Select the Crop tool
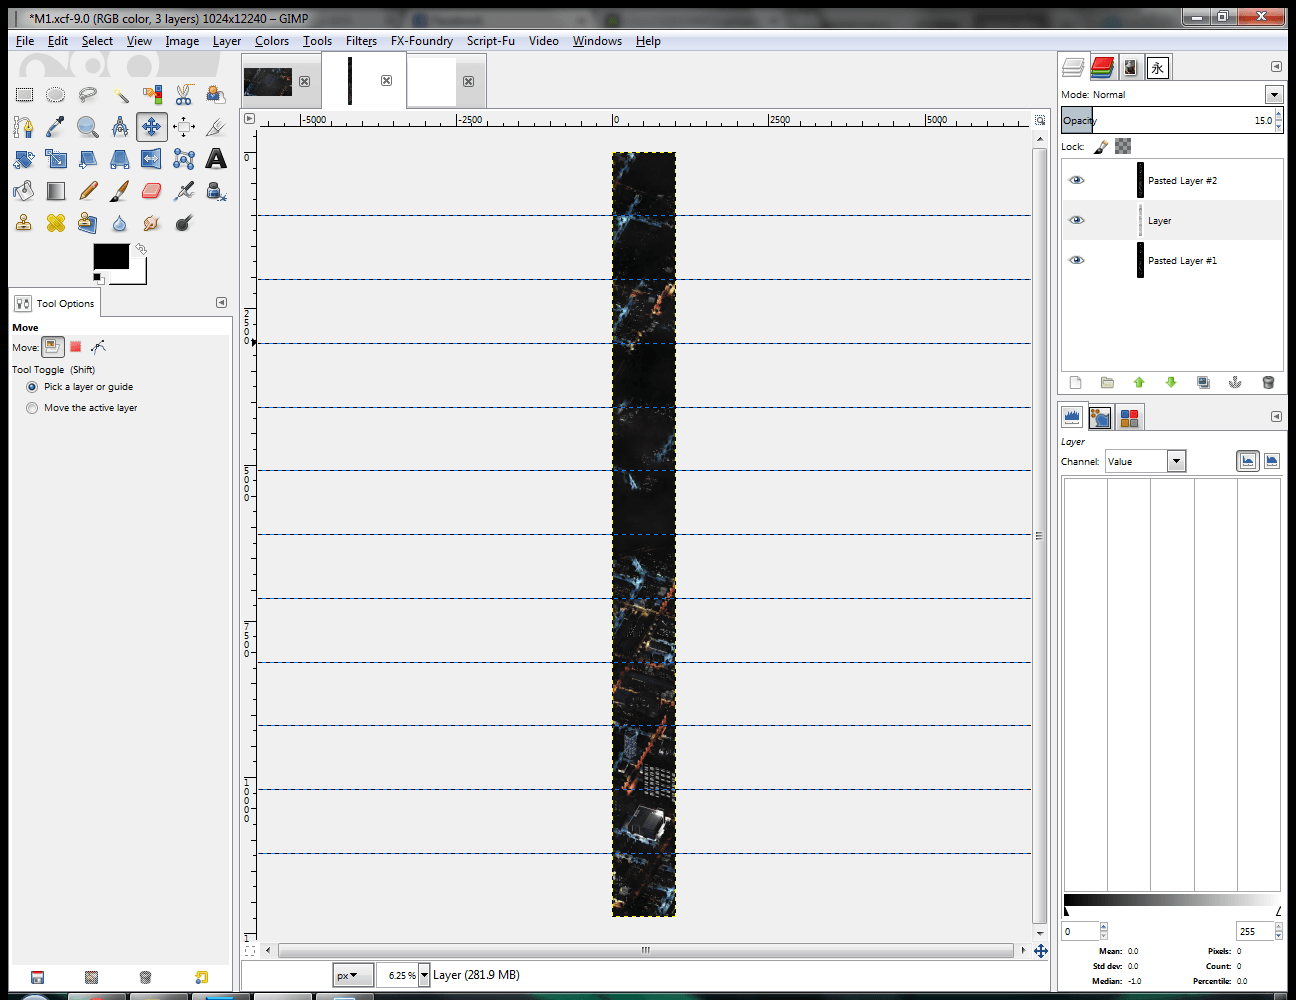 point(216,127)
